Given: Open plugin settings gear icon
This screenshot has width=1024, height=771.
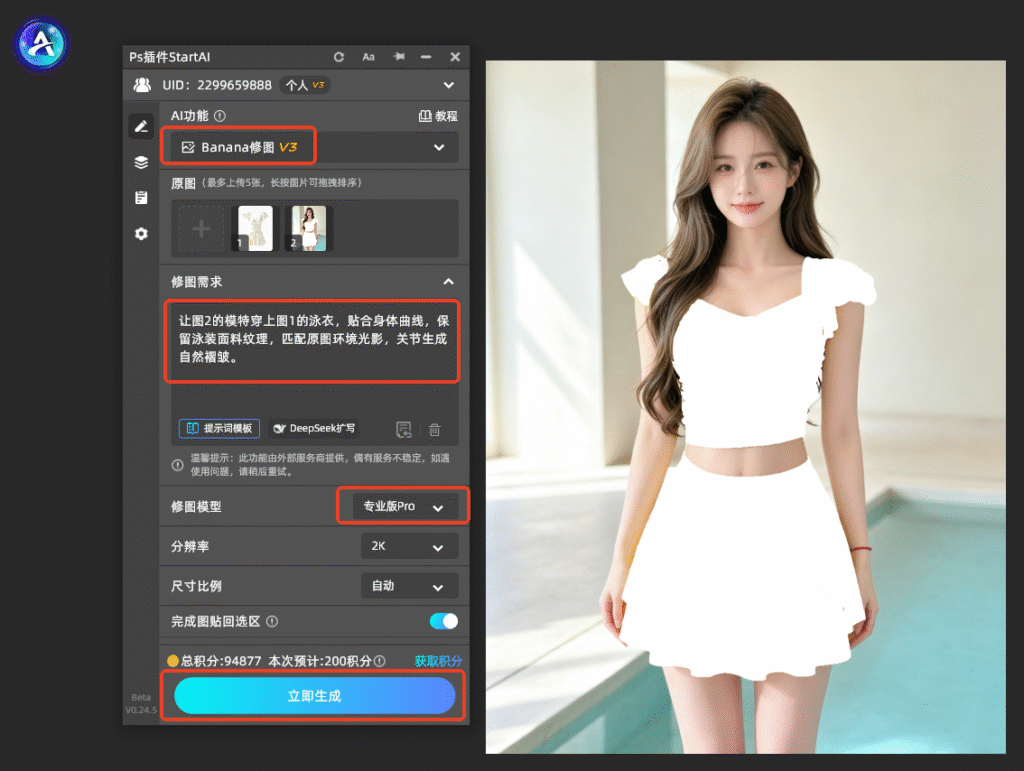Looking at the screenshot, I should 141,233.
